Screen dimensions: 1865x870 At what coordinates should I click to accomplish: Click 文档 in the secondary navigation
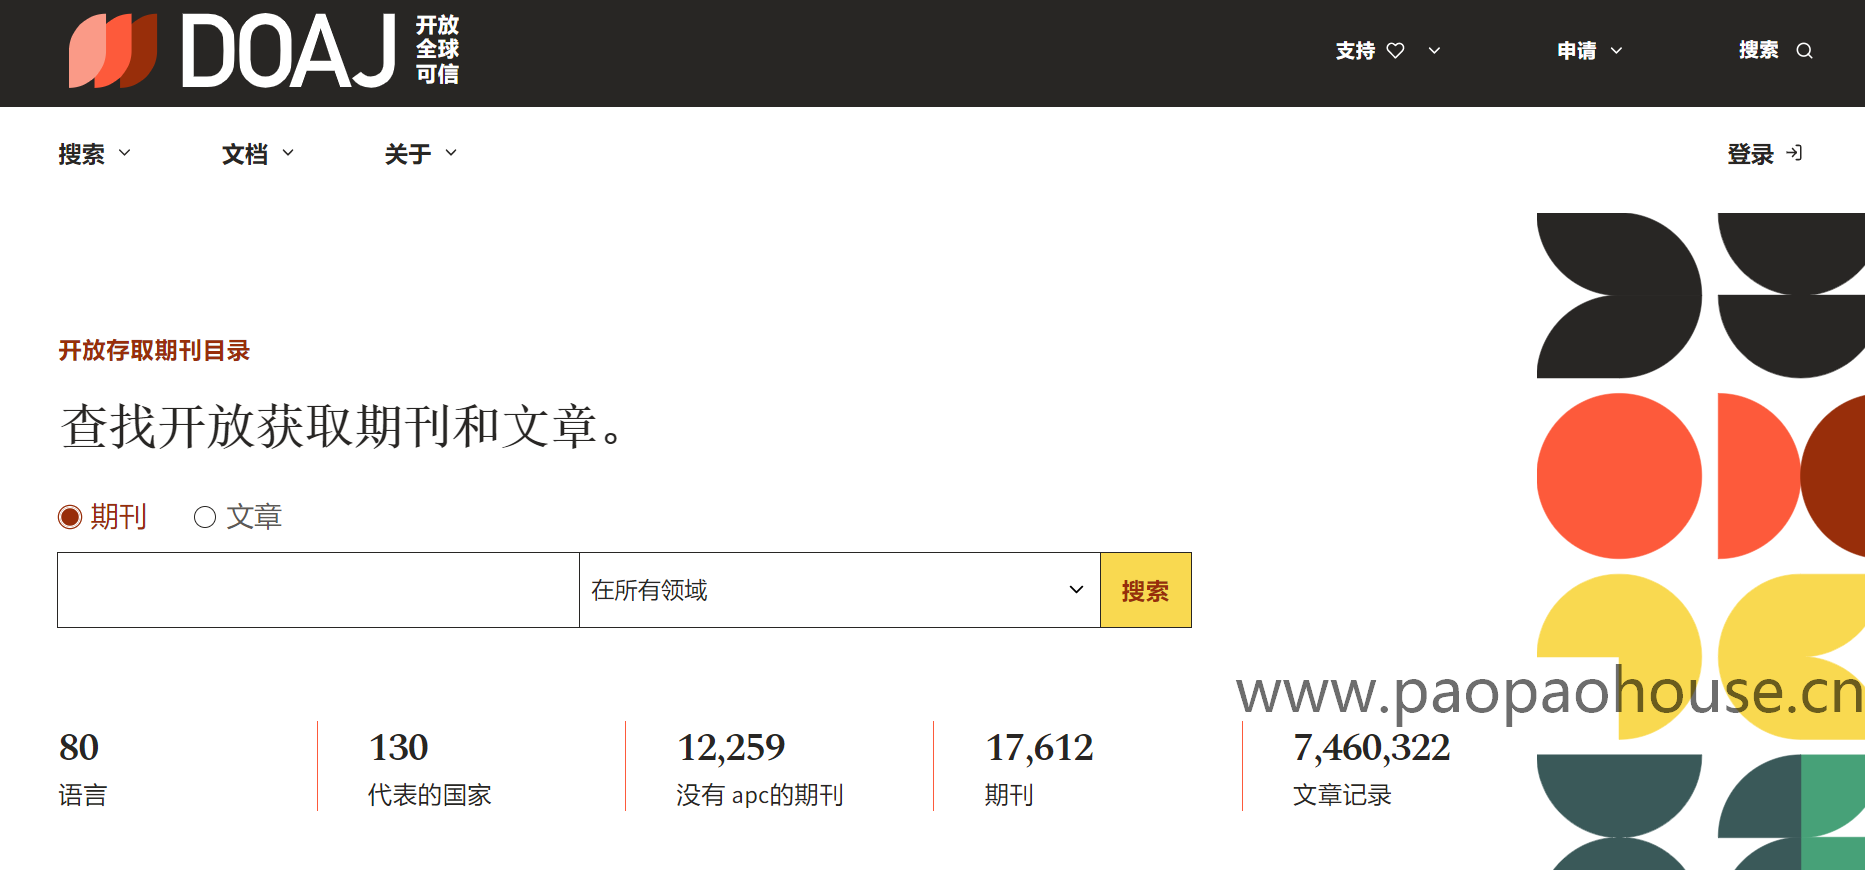245,154
